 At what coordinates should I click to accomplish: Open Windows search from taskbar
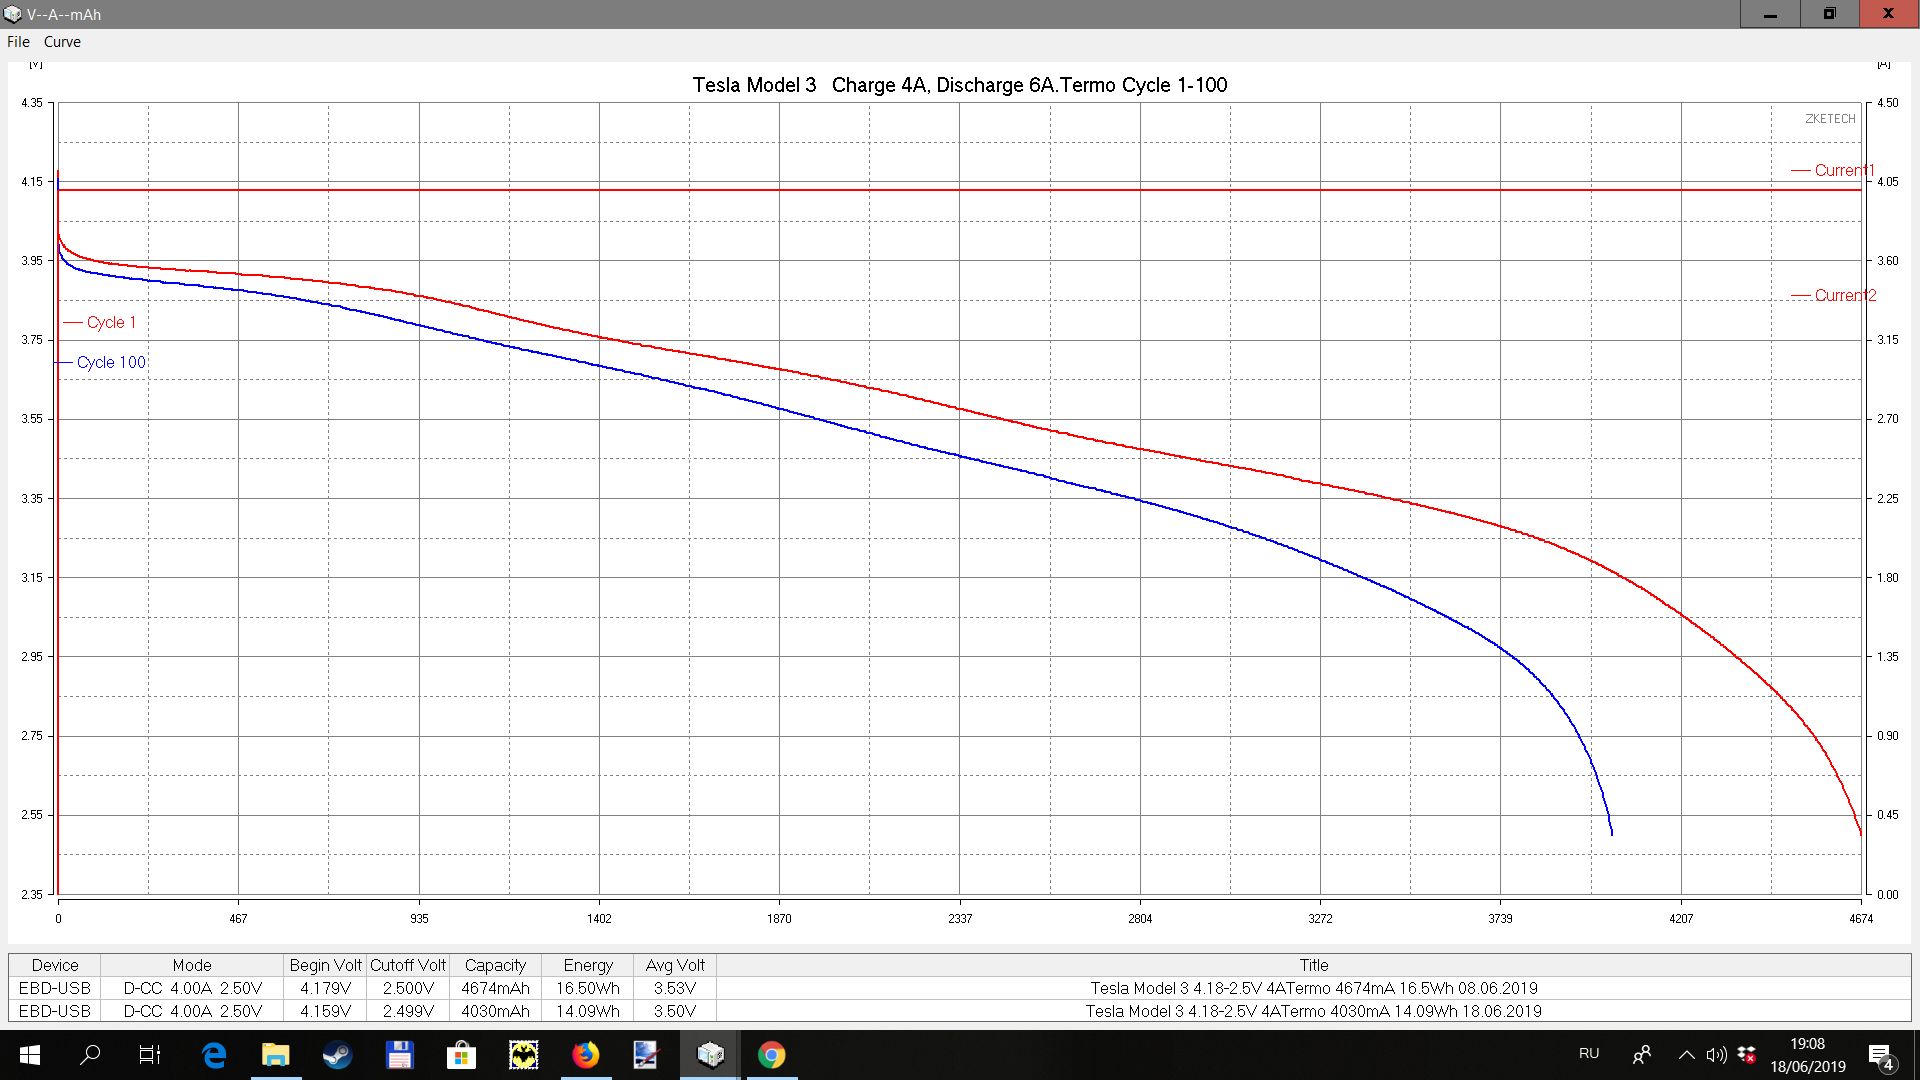(90, 1055)
